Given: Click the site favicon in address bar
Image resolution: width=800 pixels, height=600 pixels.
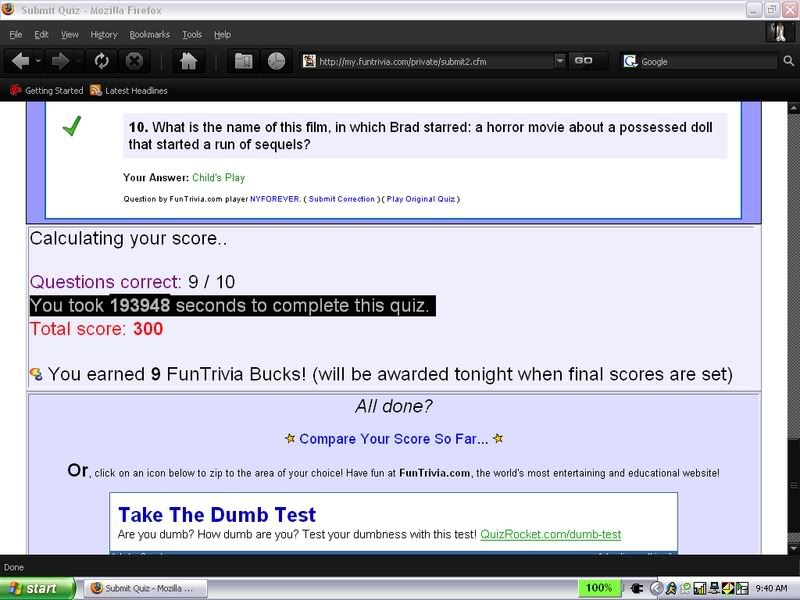Looking at the screenshot, I should pyautogui.click(x=309, y=61).
